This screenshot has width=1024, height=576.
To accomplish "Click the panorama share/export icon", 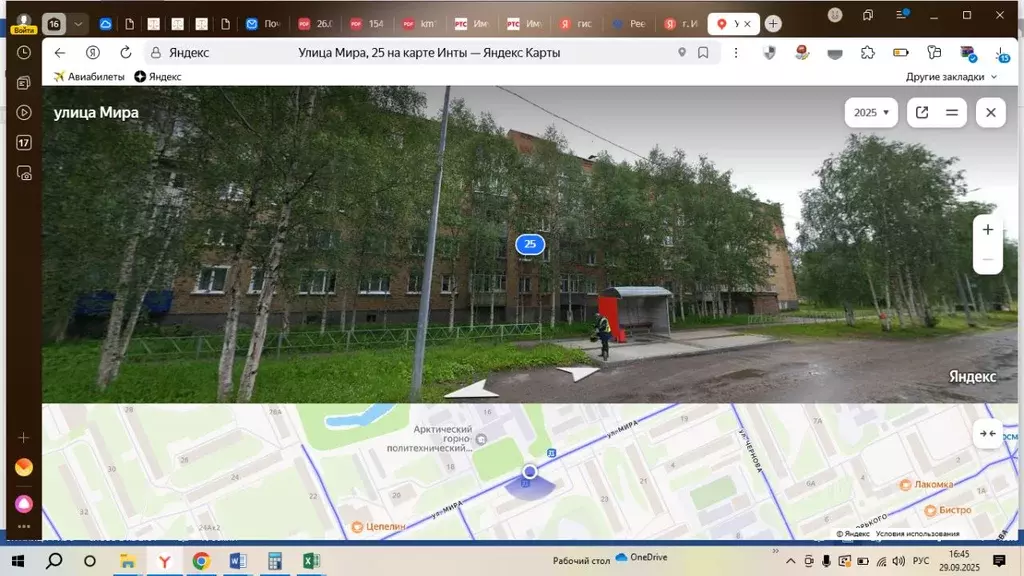I will tap(921, 112).
